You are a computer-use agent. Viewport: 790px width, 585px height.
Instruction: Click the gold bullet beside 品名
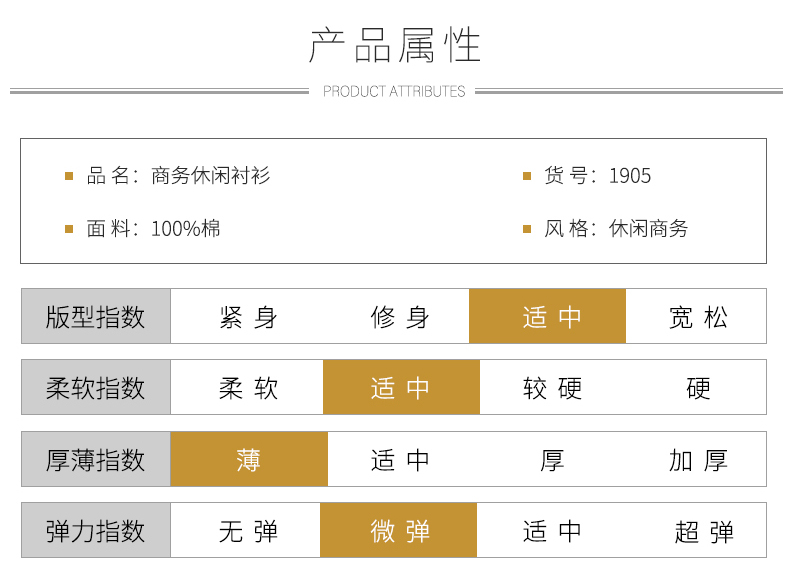tap(69, 176)
